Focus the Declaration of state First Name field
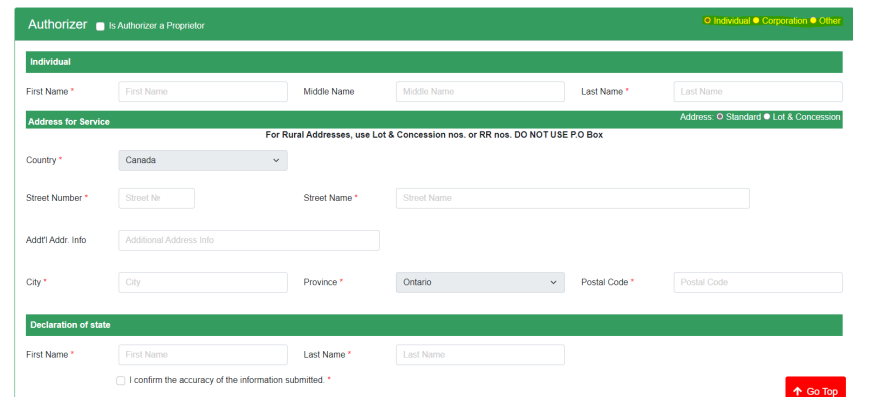Image resolution: width=877 pixels, height=417 pixels. click(203, 355)
